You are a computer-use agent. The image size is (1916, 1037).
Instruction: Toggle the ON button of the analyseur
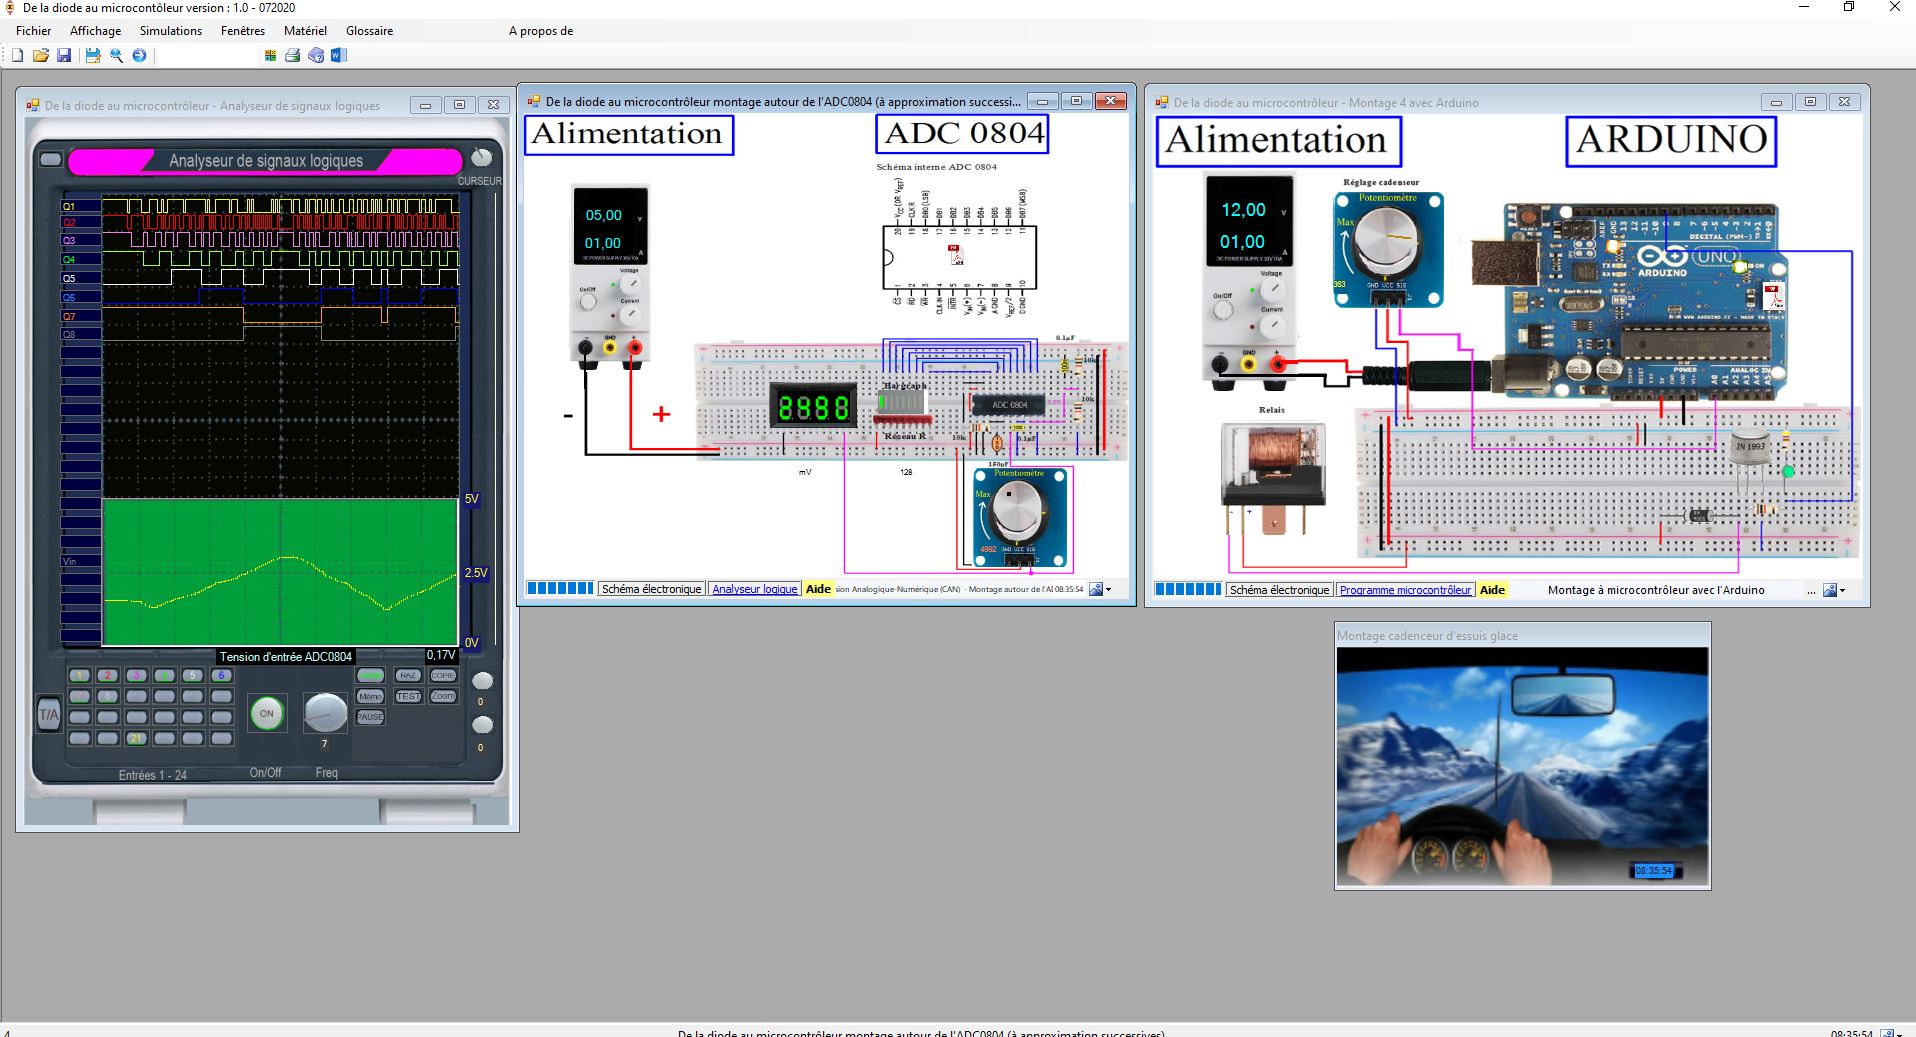[x=267, y=714]
